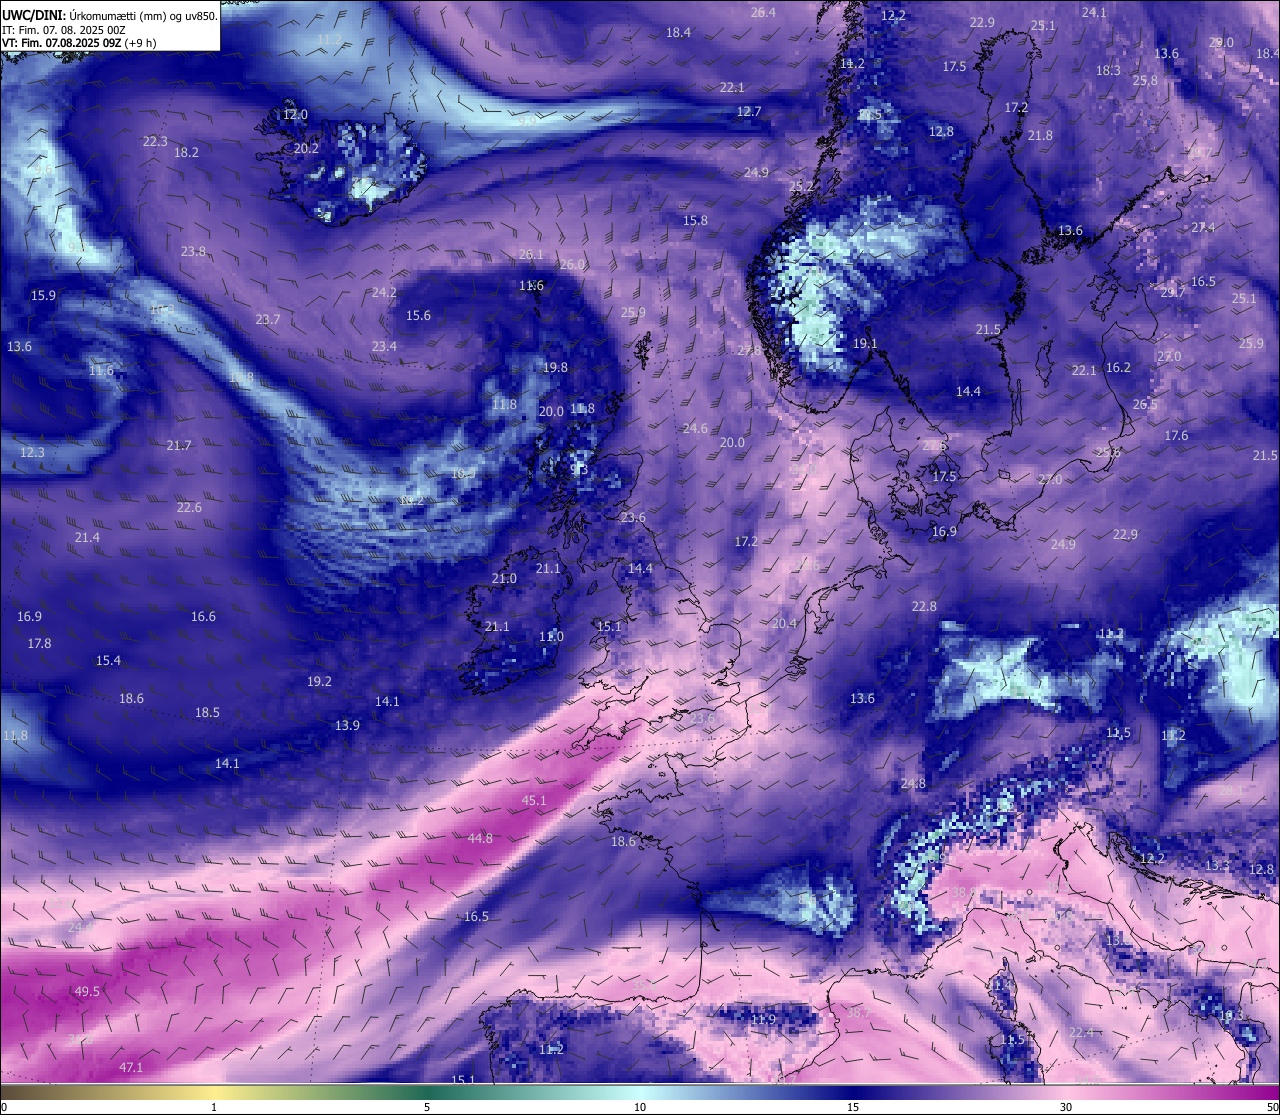Image resolution: width=1280 pixels, height=1115 pixels.
Task: Click the 24.1 value label
Action: click(1094, 12)
